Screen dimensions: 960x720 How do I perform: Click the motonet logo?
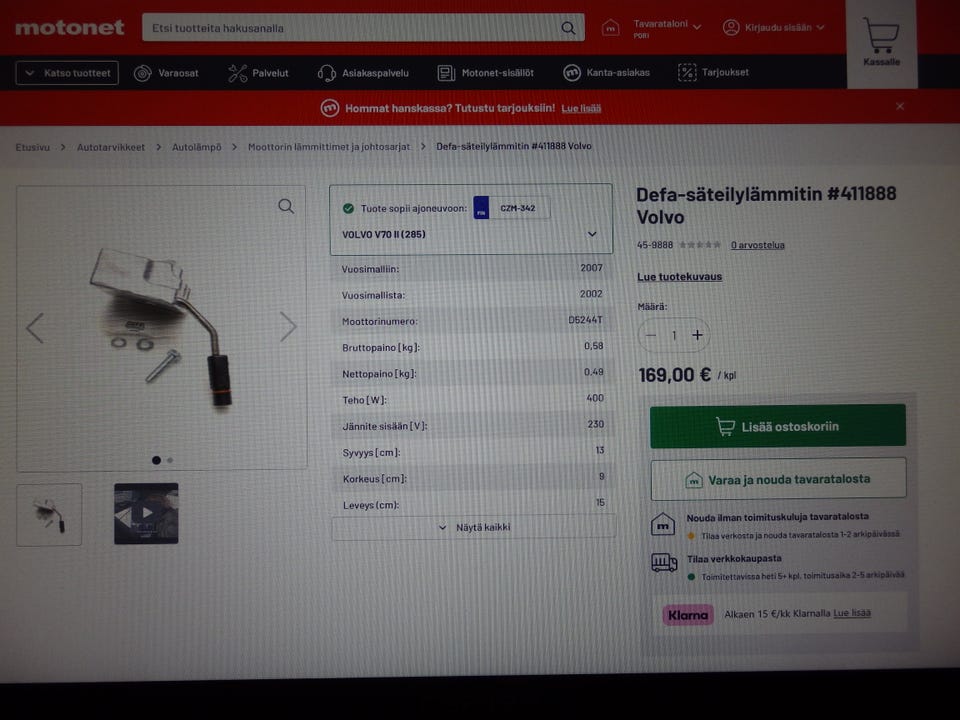(x=70, y=28)
